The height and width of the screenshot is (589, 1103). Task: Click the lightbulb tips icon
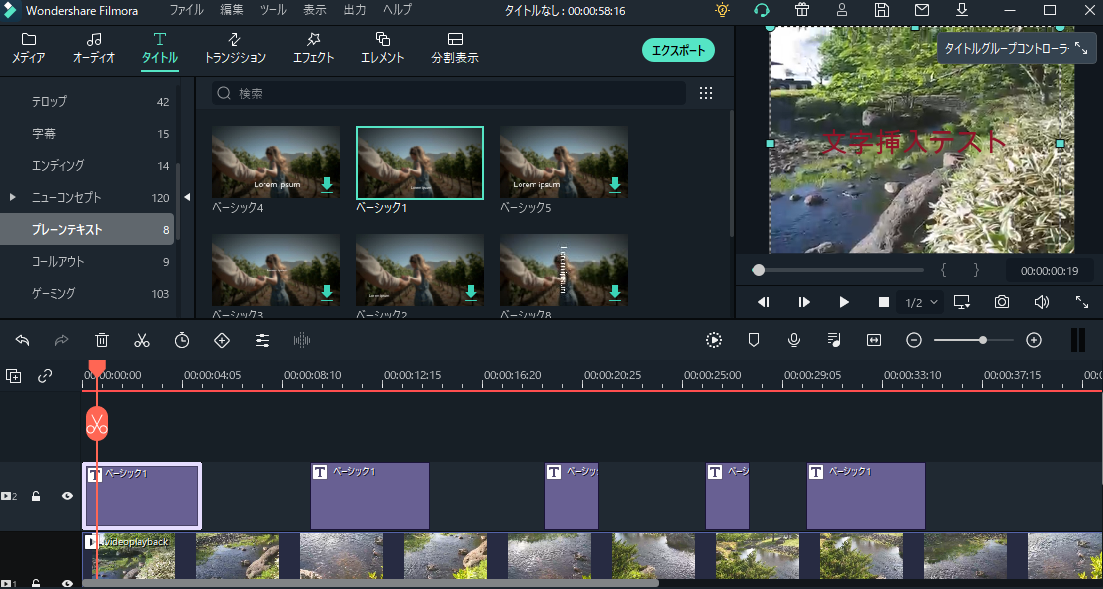722,10
